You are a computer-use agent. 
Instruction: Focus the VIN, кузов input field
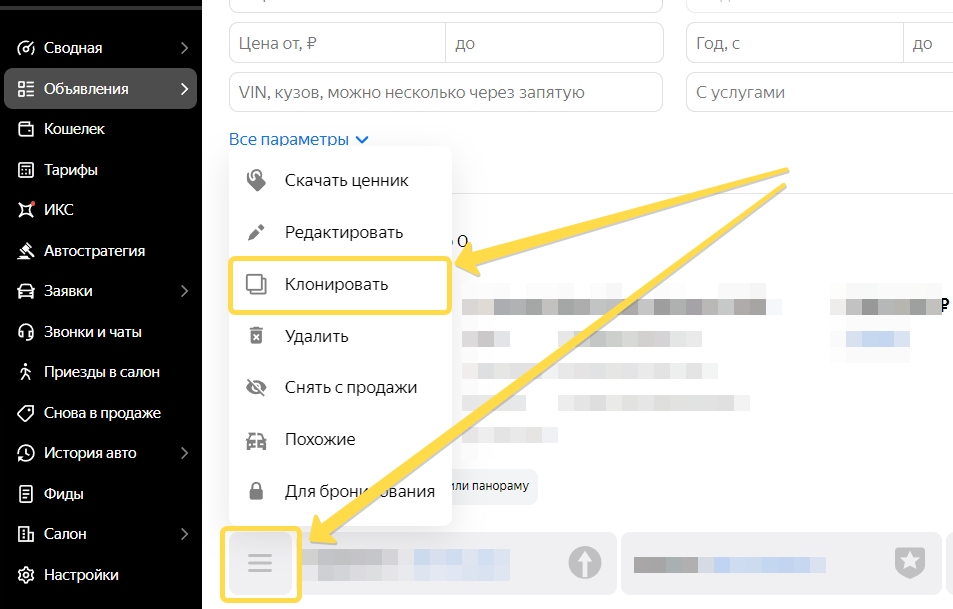[445, 93]
